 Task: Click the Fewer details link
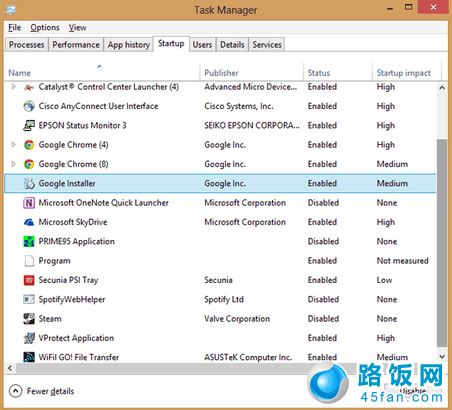pos(51,391)
